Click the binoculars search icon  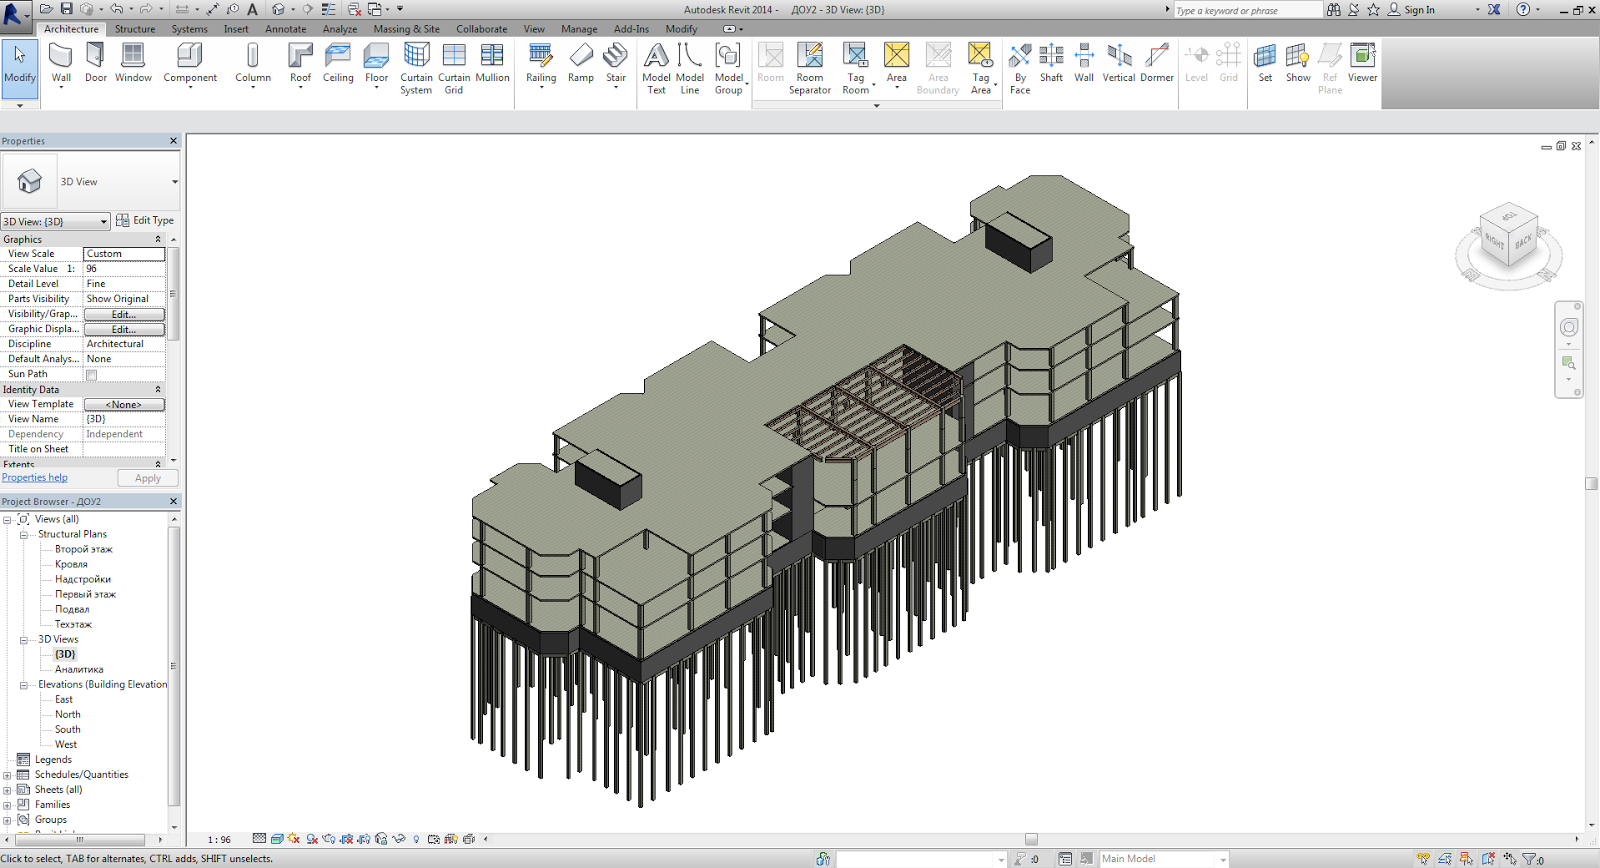coord(1334,10)
